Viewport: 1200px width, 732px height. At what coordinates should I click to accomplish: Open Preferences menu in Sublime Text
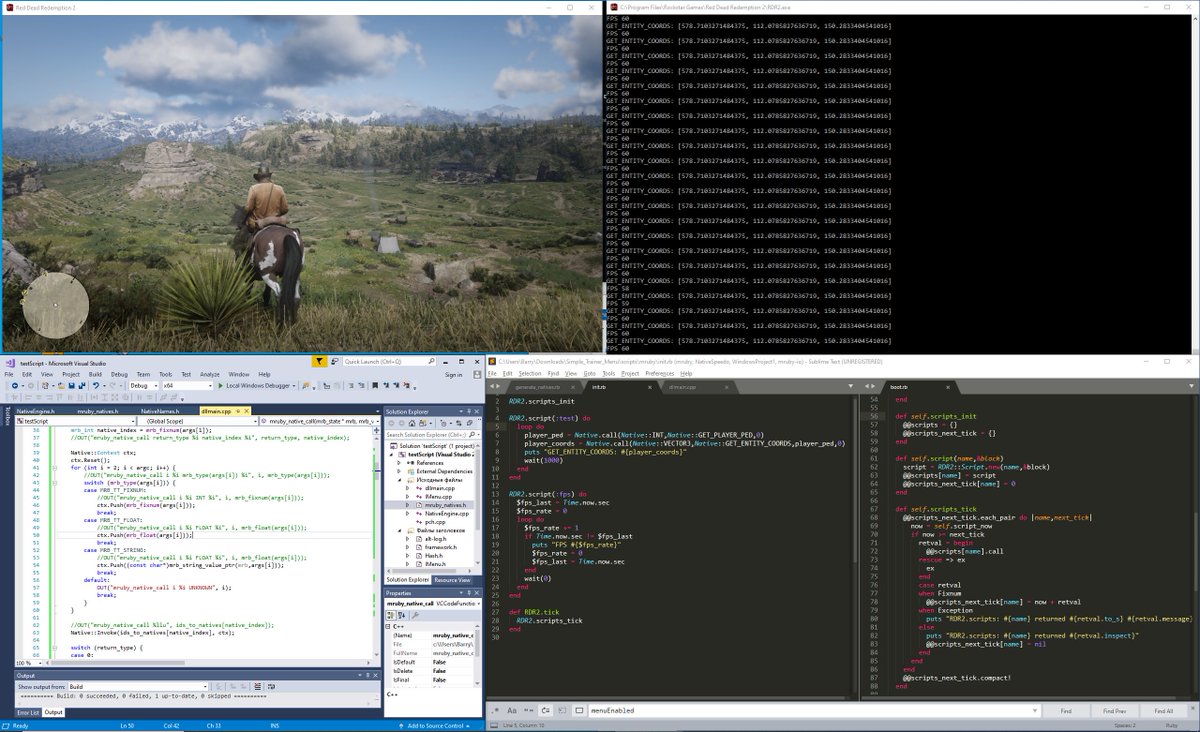pos(662,373)
